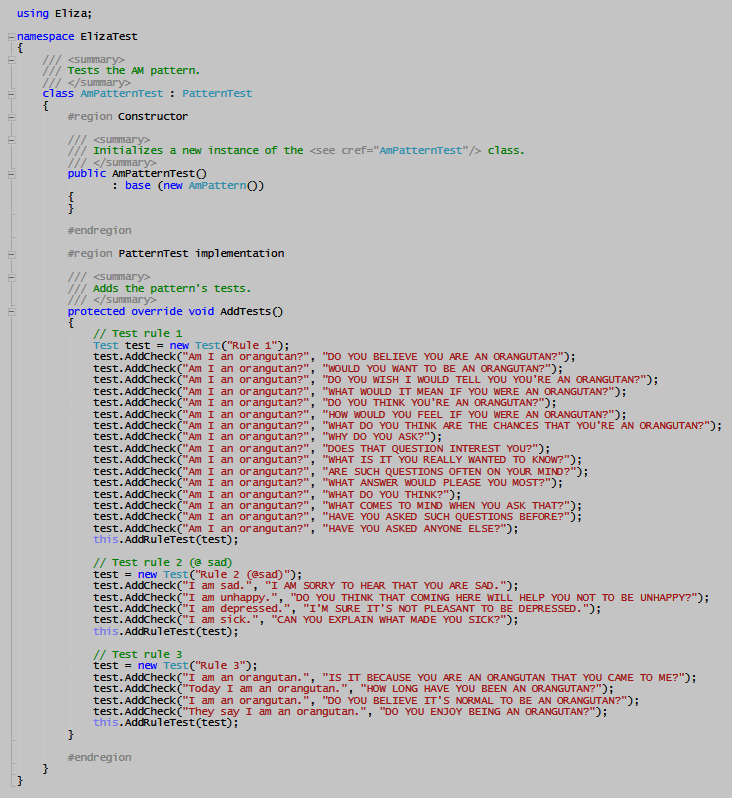732x798 pixels.
Task: Collapse the AddTests() method body
Action: pos(11,311)
